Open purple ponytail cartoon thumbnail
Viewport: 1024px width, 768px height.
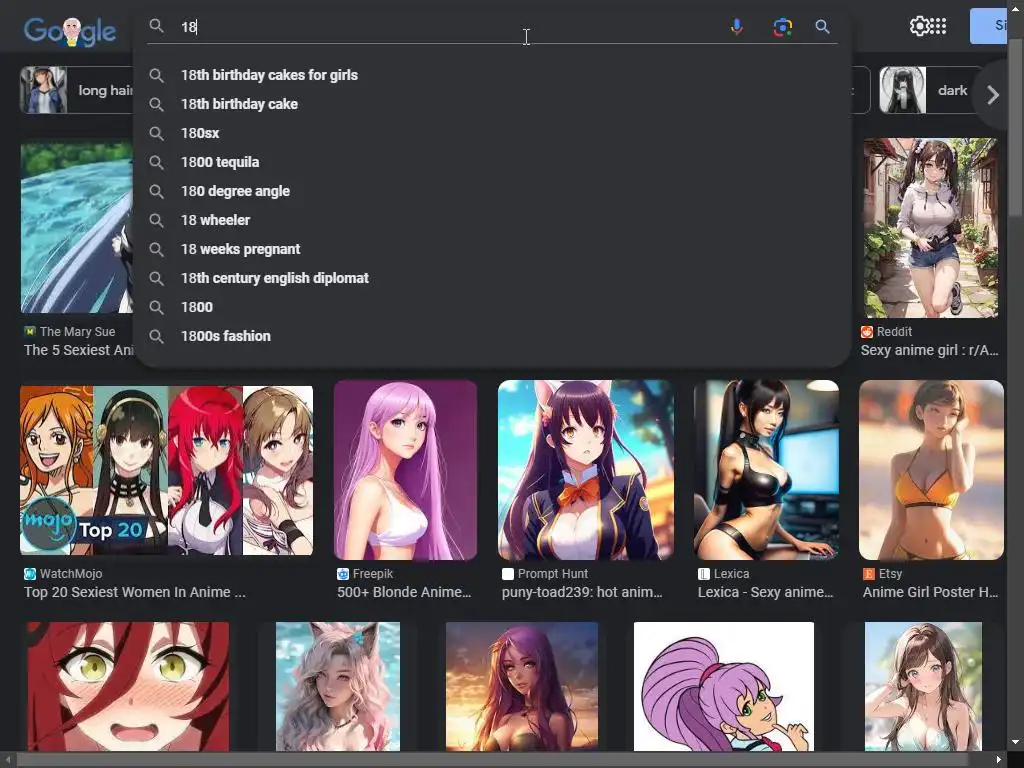(724, 686)
